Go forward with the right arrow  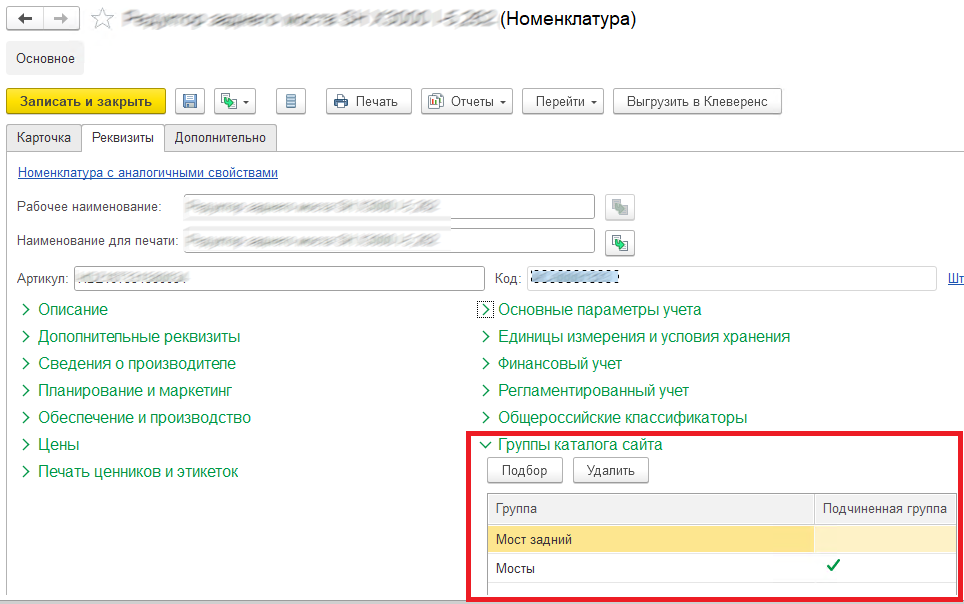61,18
